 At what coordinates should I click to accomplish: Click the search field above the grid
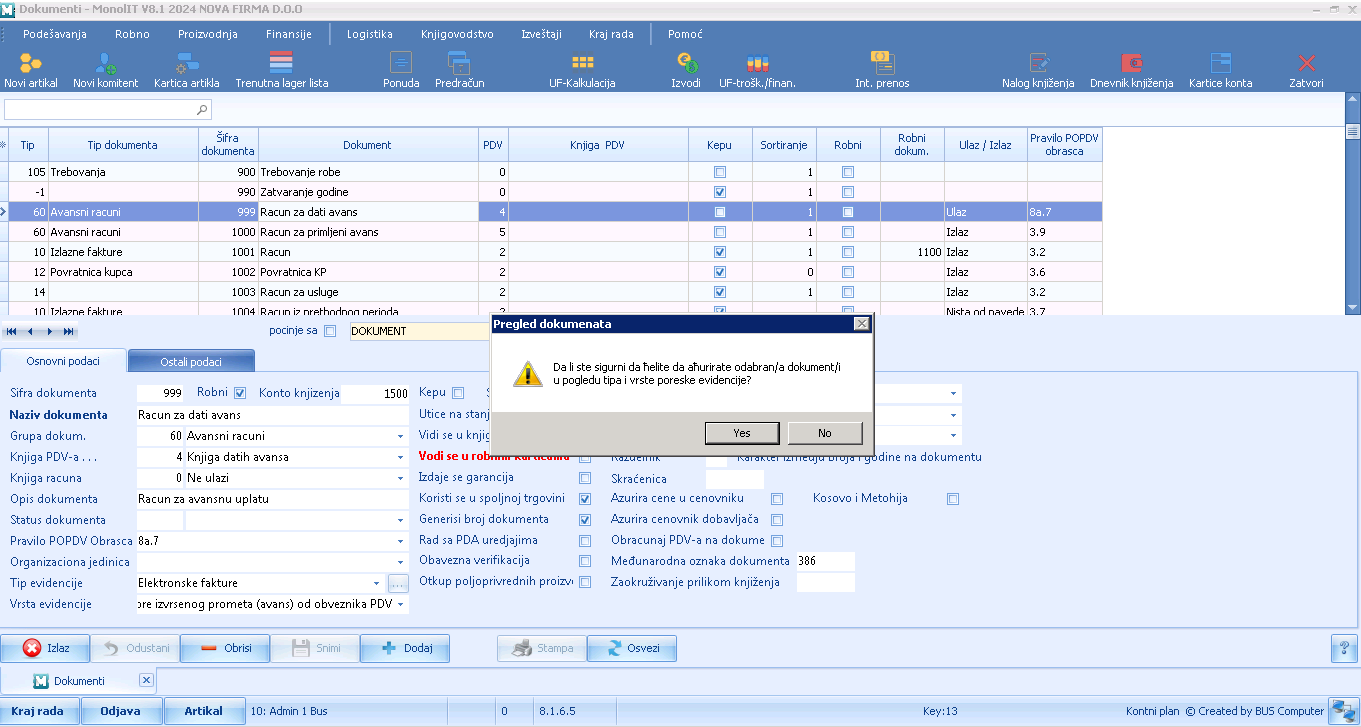tap(108, 109)
